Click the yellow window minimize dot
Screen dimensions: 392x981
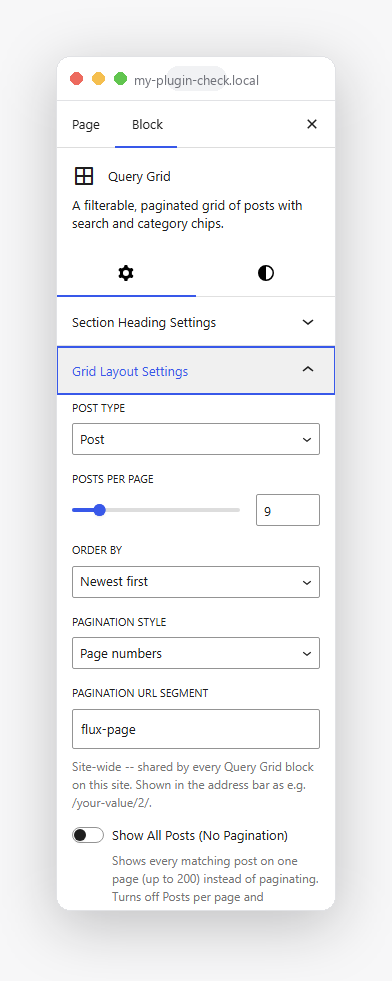click(x=99, y=79)
